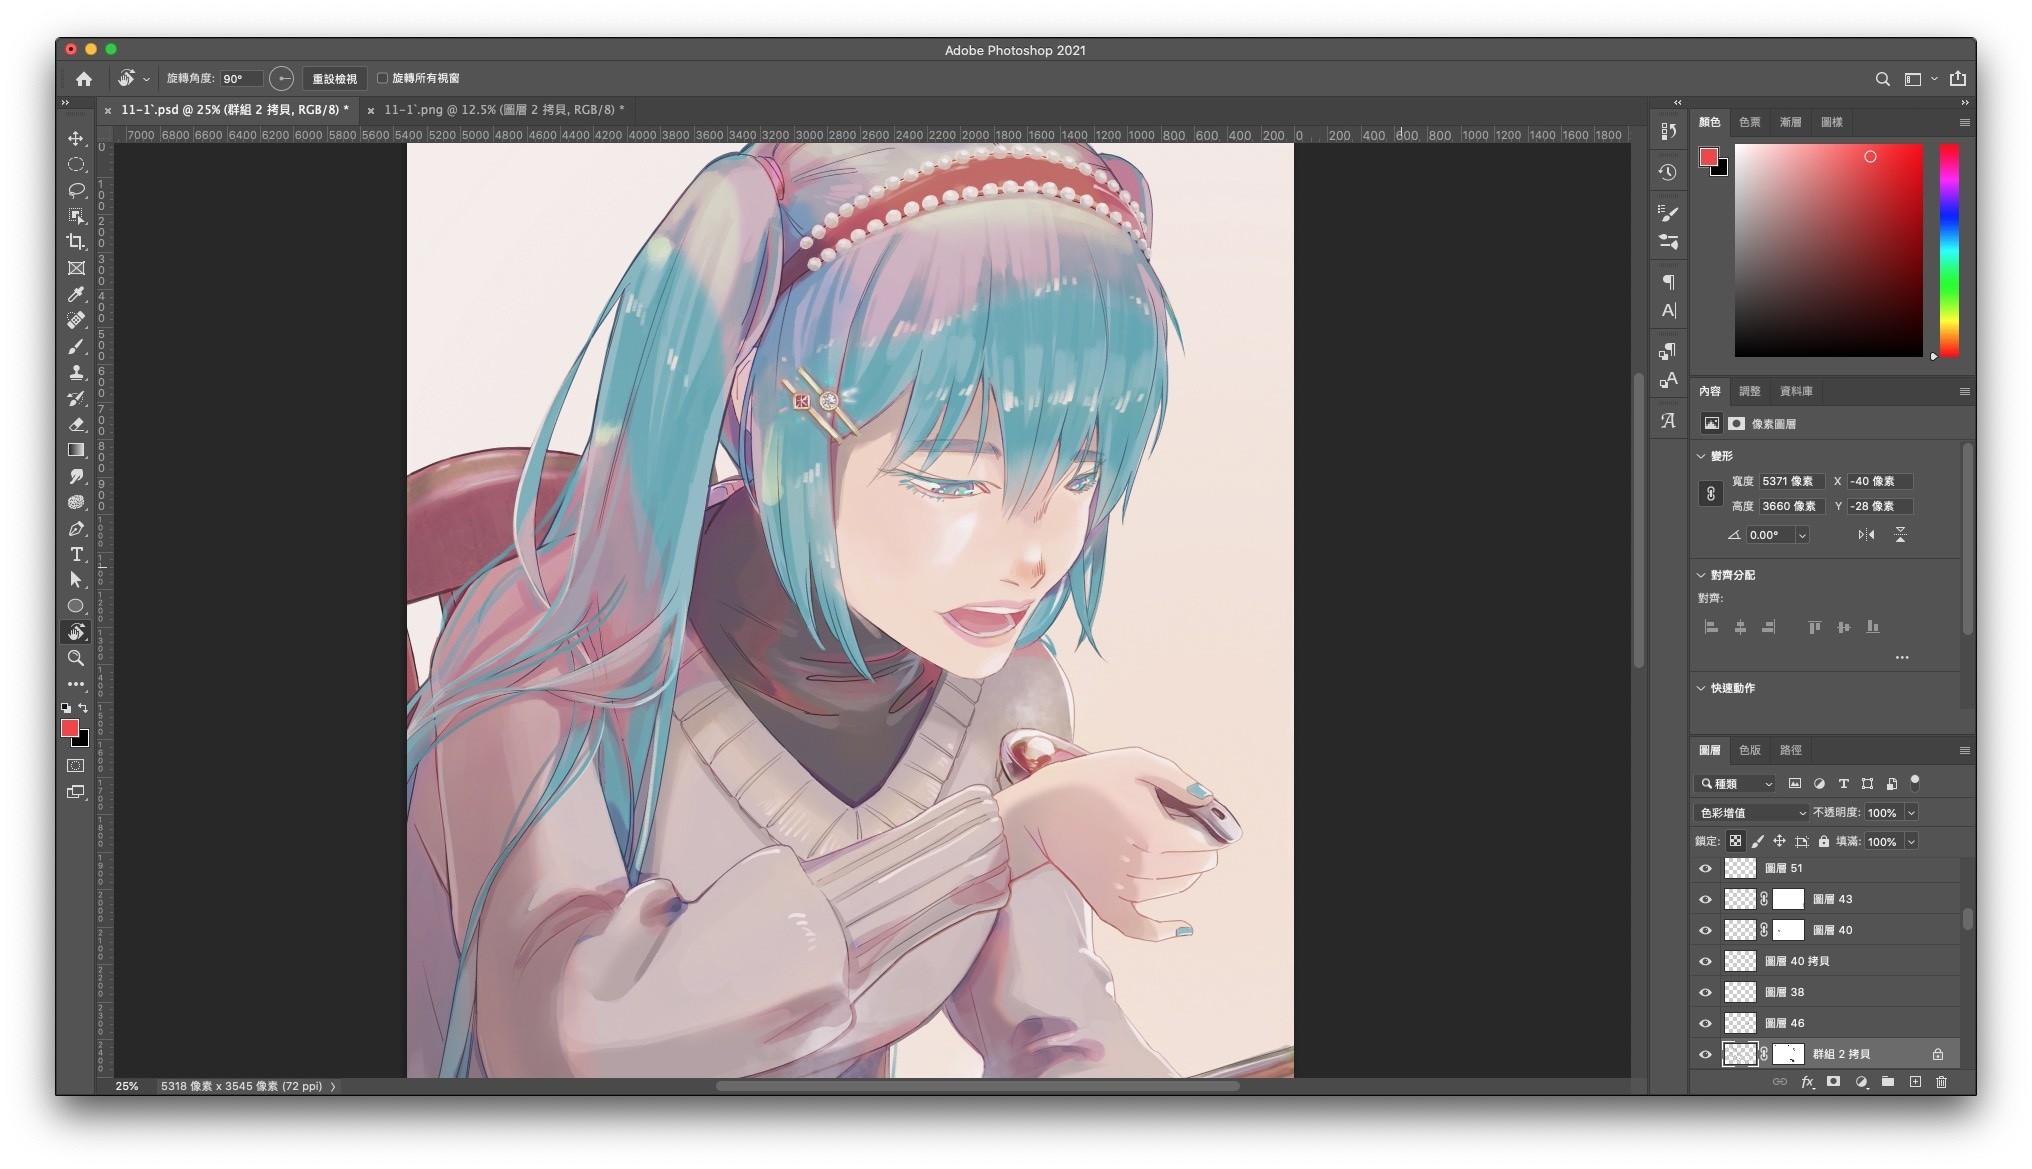
Task: Click the search icon in options bar
Action: point(1882,78)
